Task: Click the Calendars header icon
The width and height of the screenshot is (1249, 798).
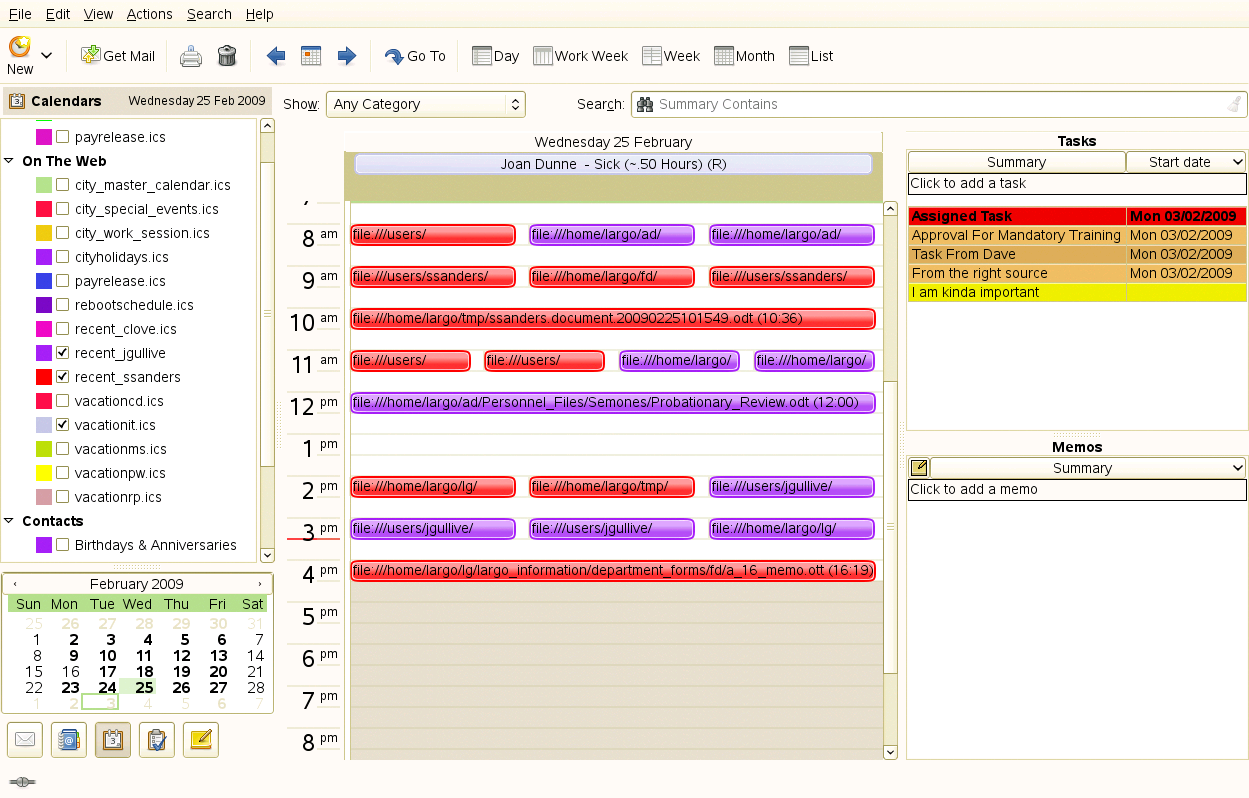Action: point(16,101)
